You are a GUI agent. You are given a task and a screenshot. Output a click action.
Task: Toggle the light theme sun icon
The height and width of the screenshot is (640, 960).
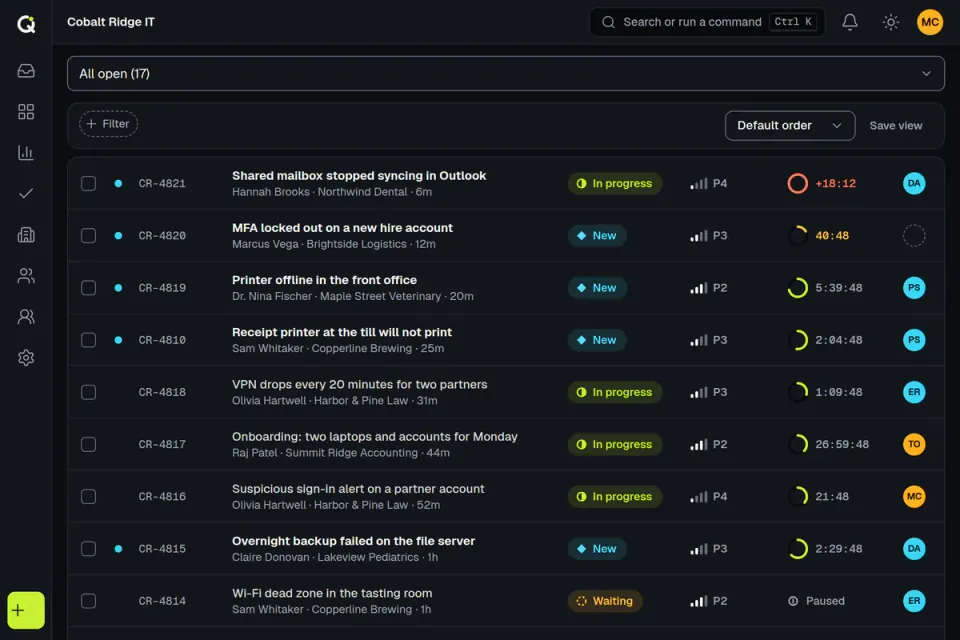(891, 22)
